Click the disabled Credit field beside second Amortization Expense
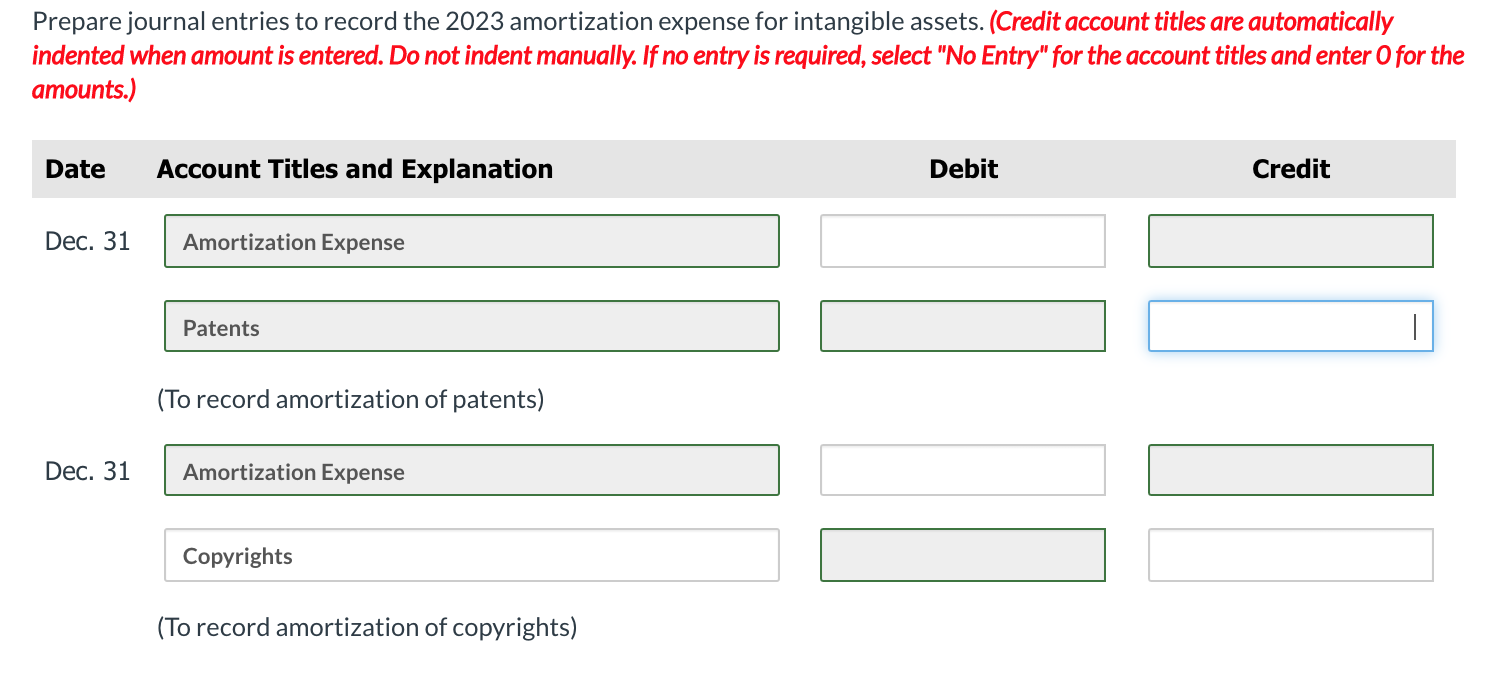1488x700 pixels. pyautogui.click(x=1290, y=469)
